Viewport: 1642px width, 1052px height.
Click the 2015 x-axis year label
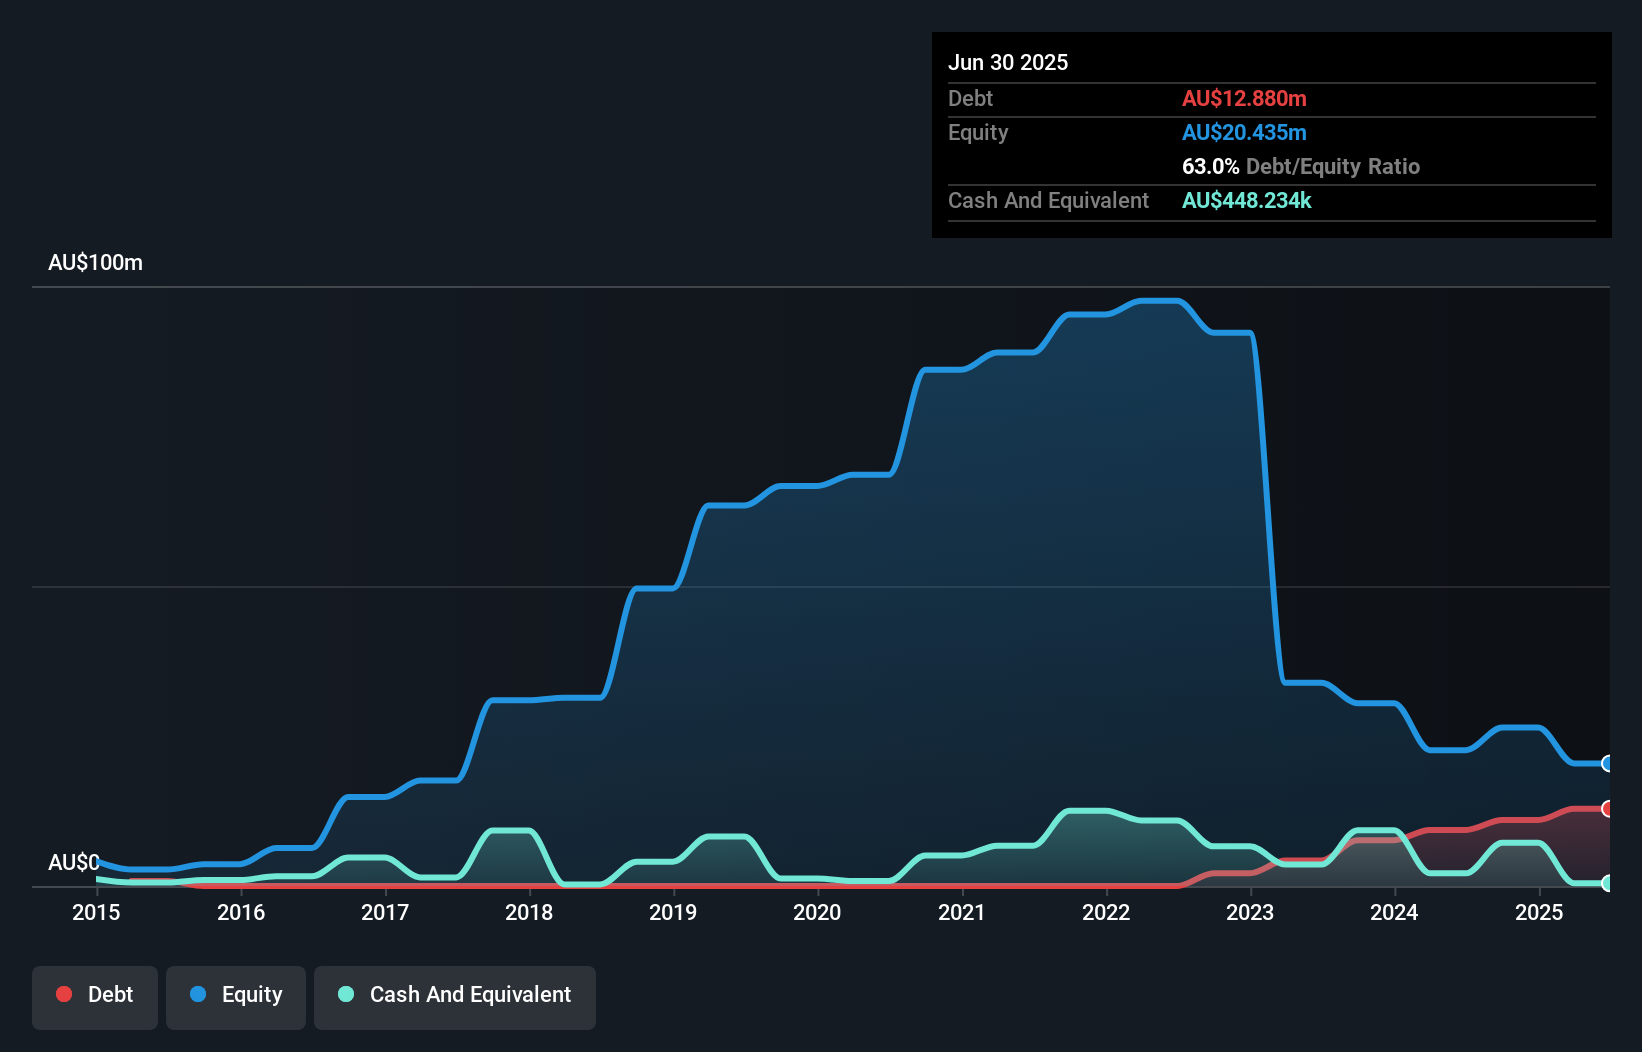pos(96,912)
